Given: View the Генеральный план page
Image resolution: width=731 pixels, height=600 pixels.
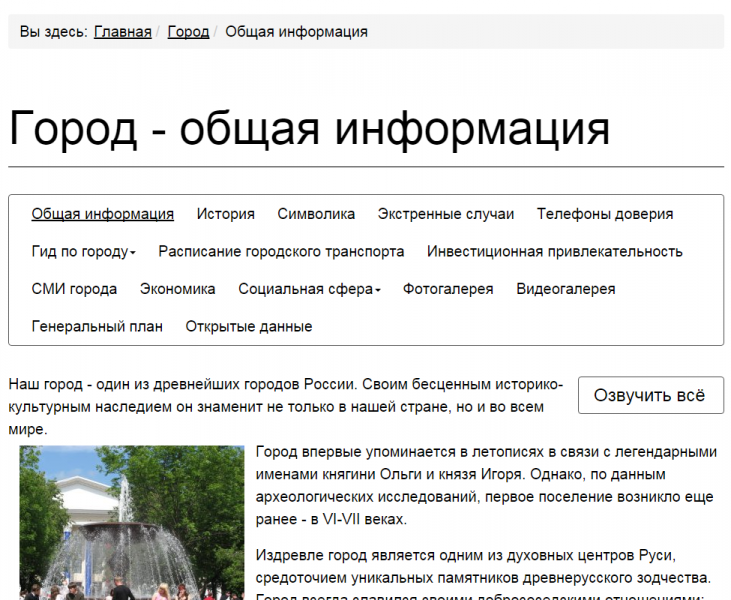Looking at the screenshot, I should tap(96, 327).
